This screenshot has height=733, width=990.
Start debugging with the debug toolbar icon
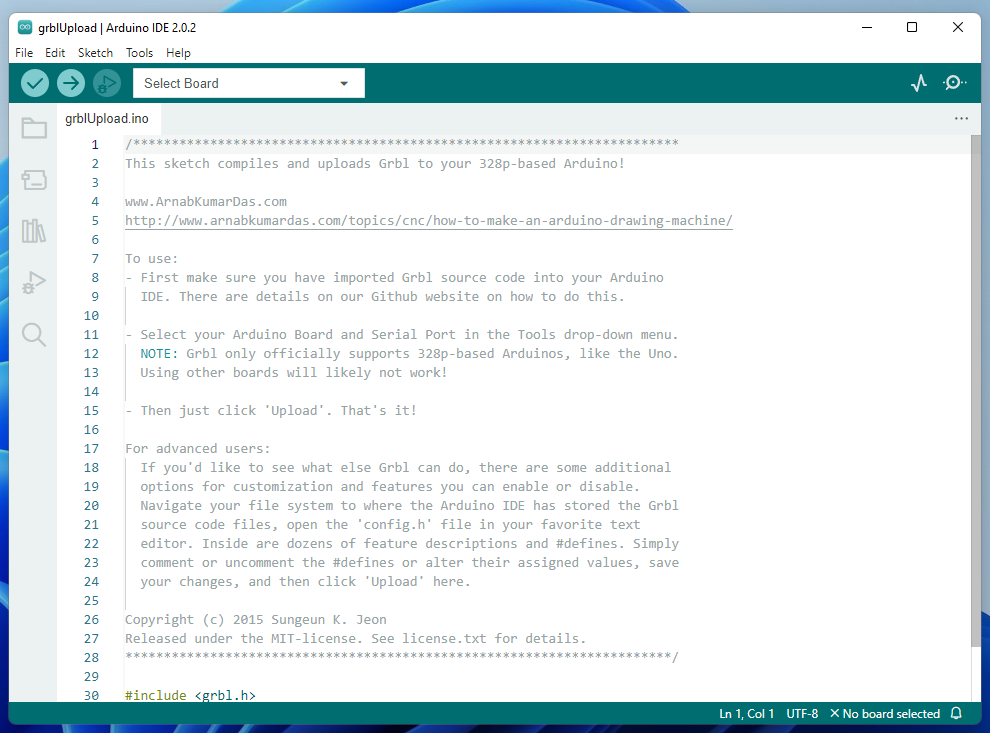[106, 83]
